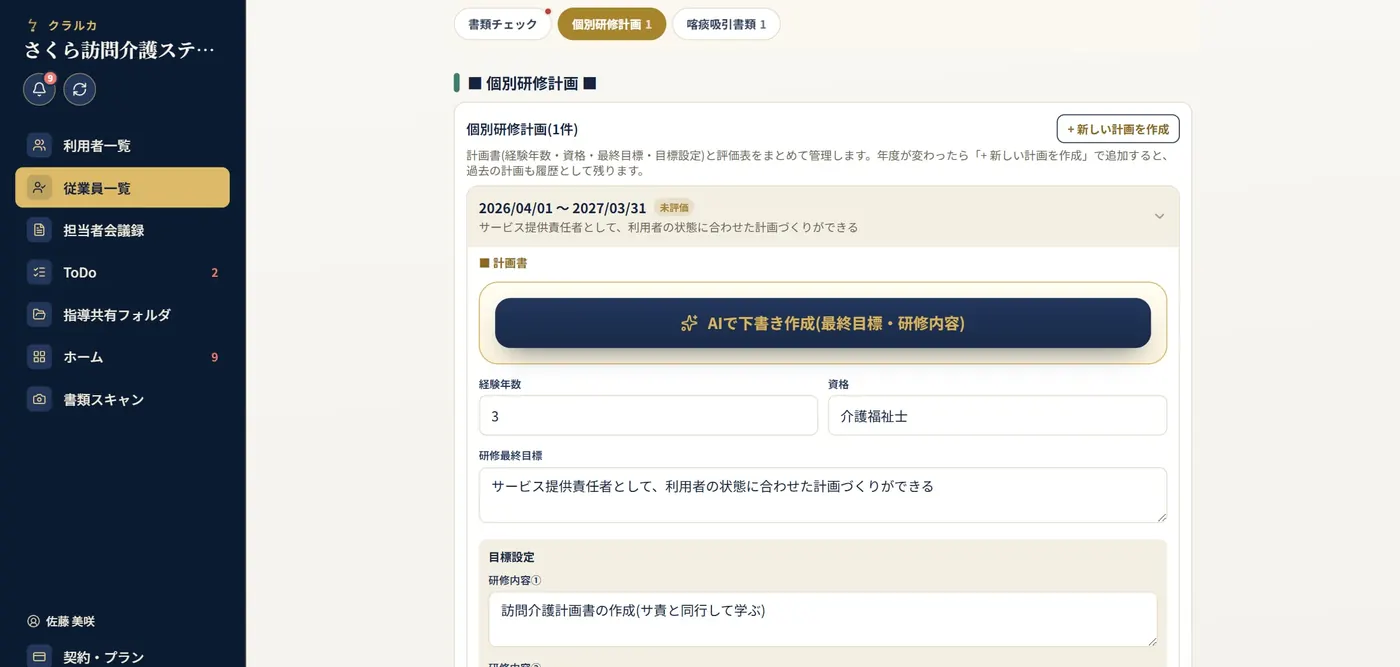
Task: Switch to the 喀痰吸引書類 1 tab
Action: (x=726, y=24)
